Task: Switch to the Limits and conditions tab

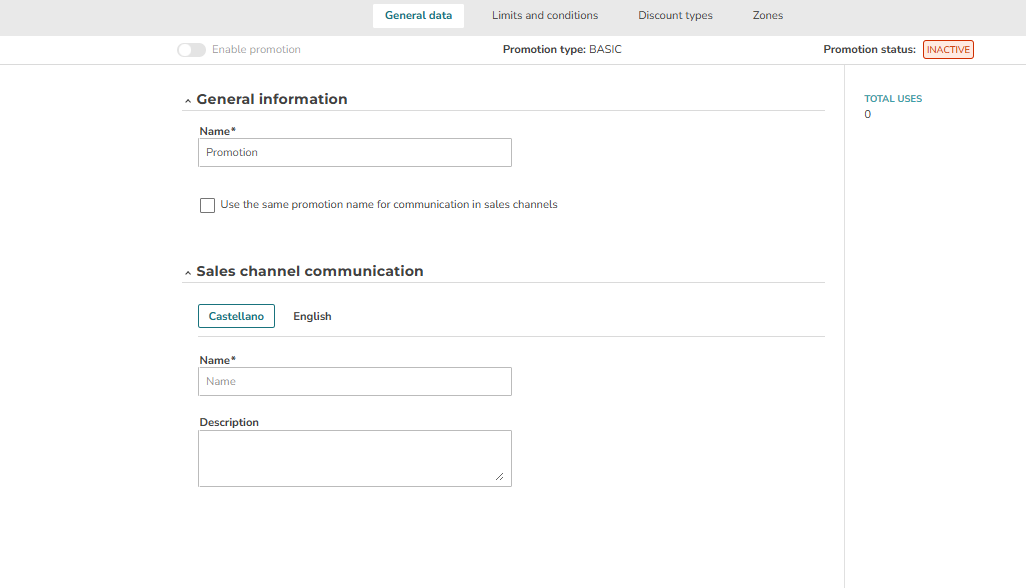Action: [544, 16]
